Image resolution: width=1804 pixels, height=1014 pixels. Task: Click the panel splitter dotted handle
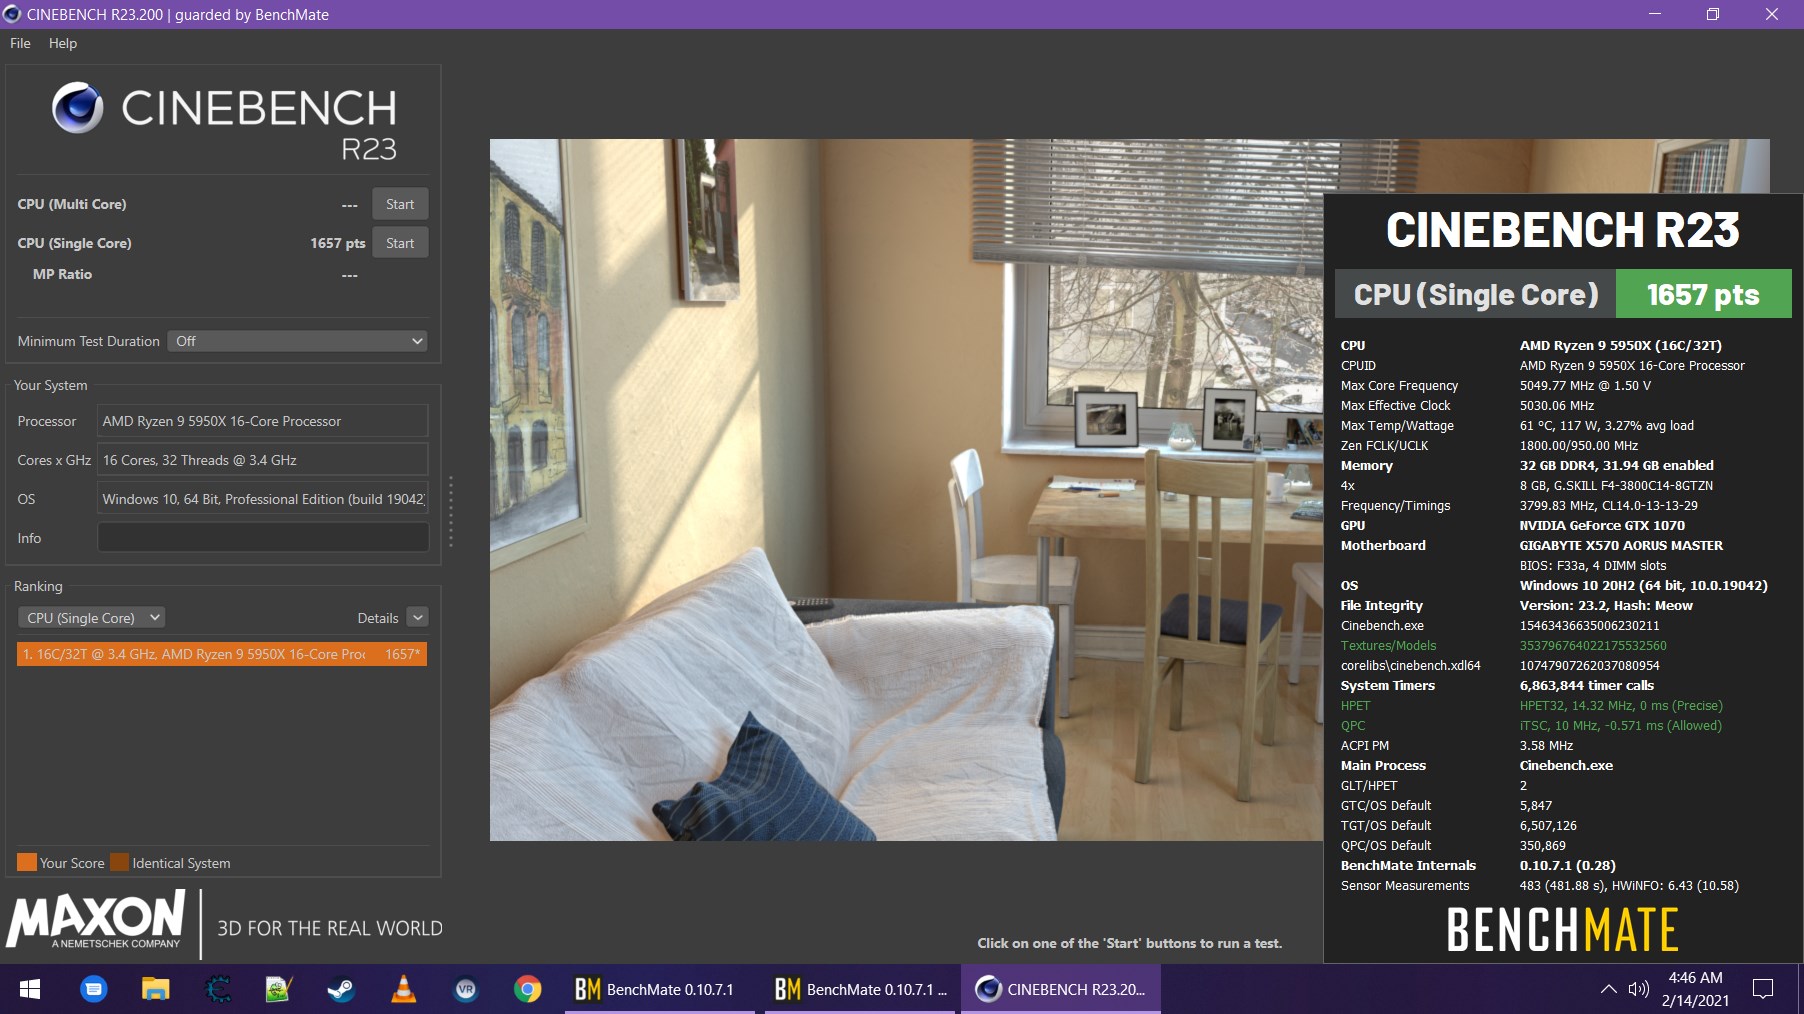451,512
